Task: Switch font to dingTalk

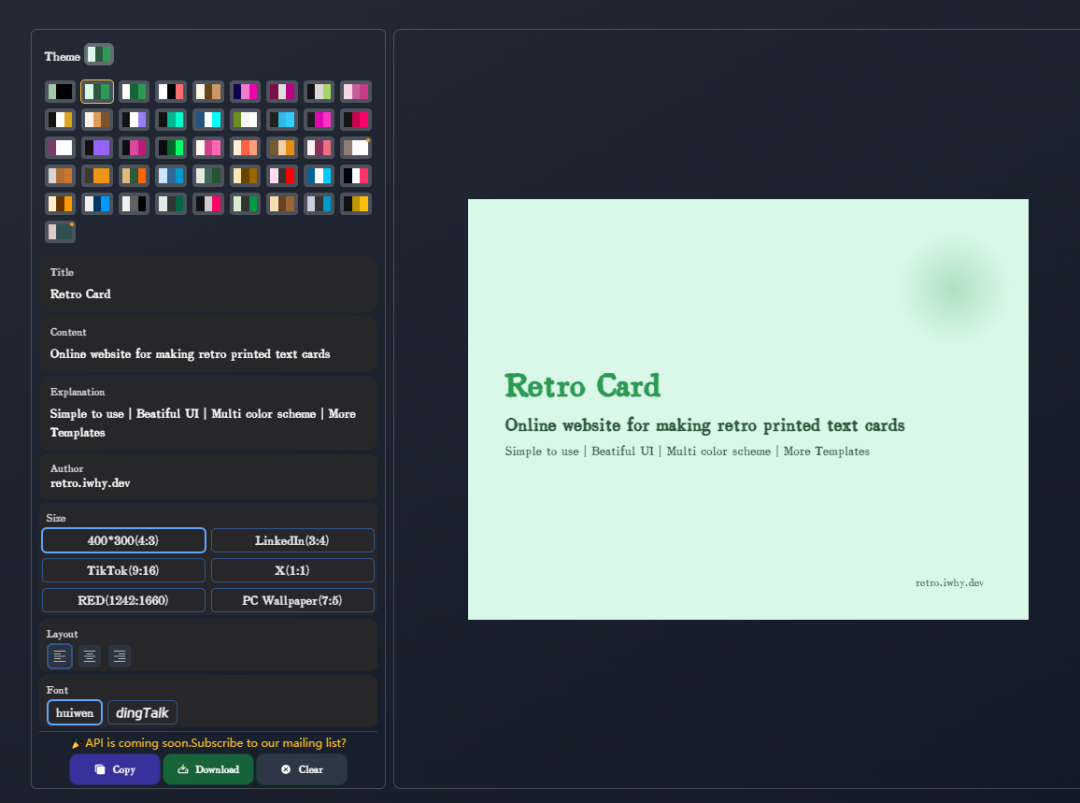Action: pos(142,712)
